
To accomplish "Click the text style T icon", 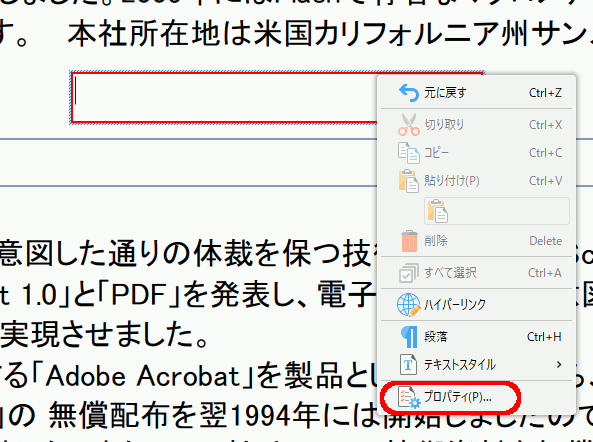I will [408, 364].
